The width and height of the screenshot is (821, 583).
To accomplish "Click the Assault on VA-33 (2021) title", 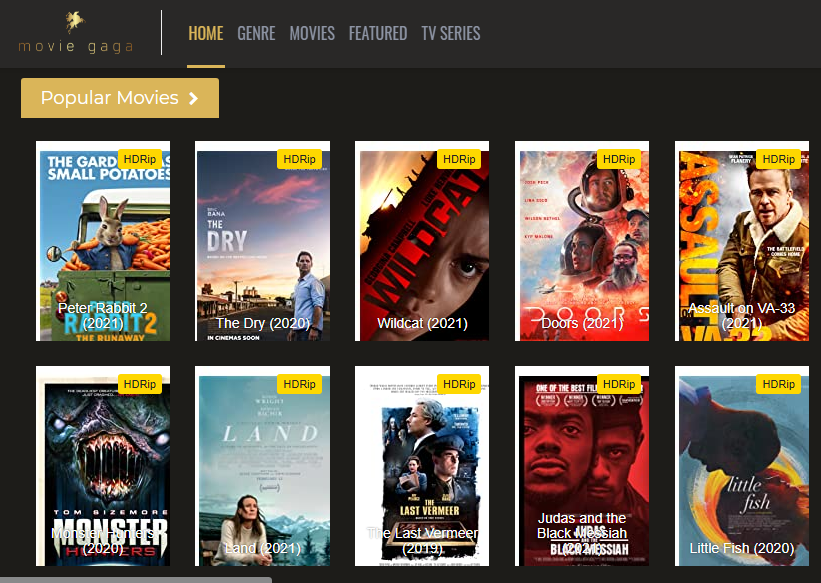I will (x=742, y=315).
